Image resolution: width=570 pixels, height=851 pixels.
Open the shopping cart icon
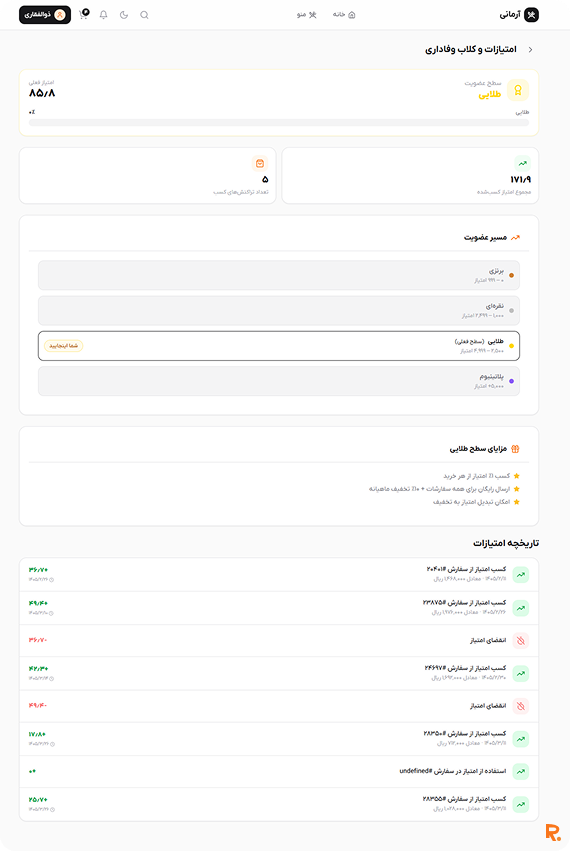point(84,14)
